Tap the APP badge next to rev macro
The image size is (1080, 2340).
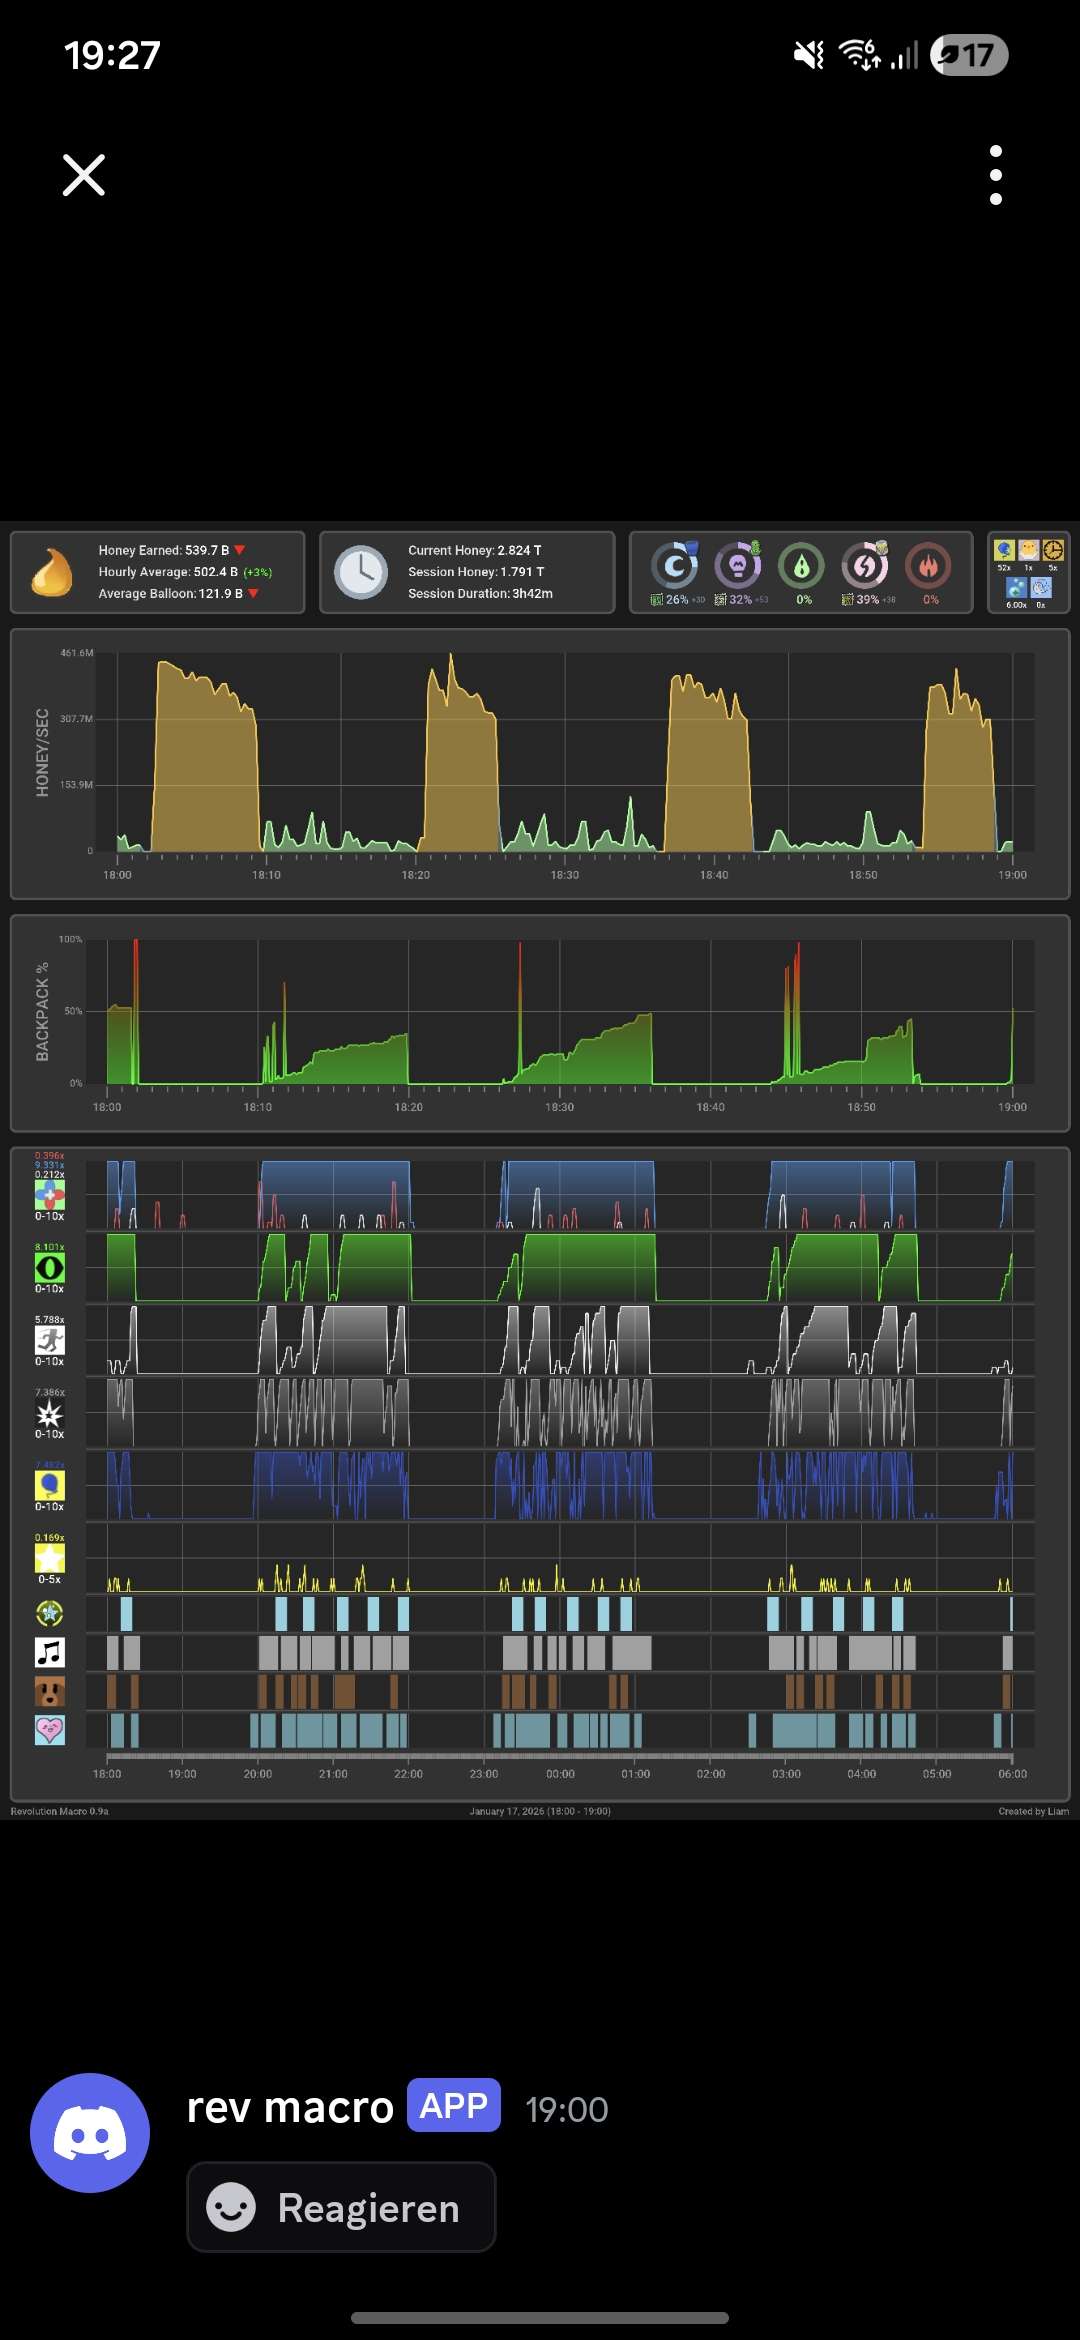pos(454,2105)
